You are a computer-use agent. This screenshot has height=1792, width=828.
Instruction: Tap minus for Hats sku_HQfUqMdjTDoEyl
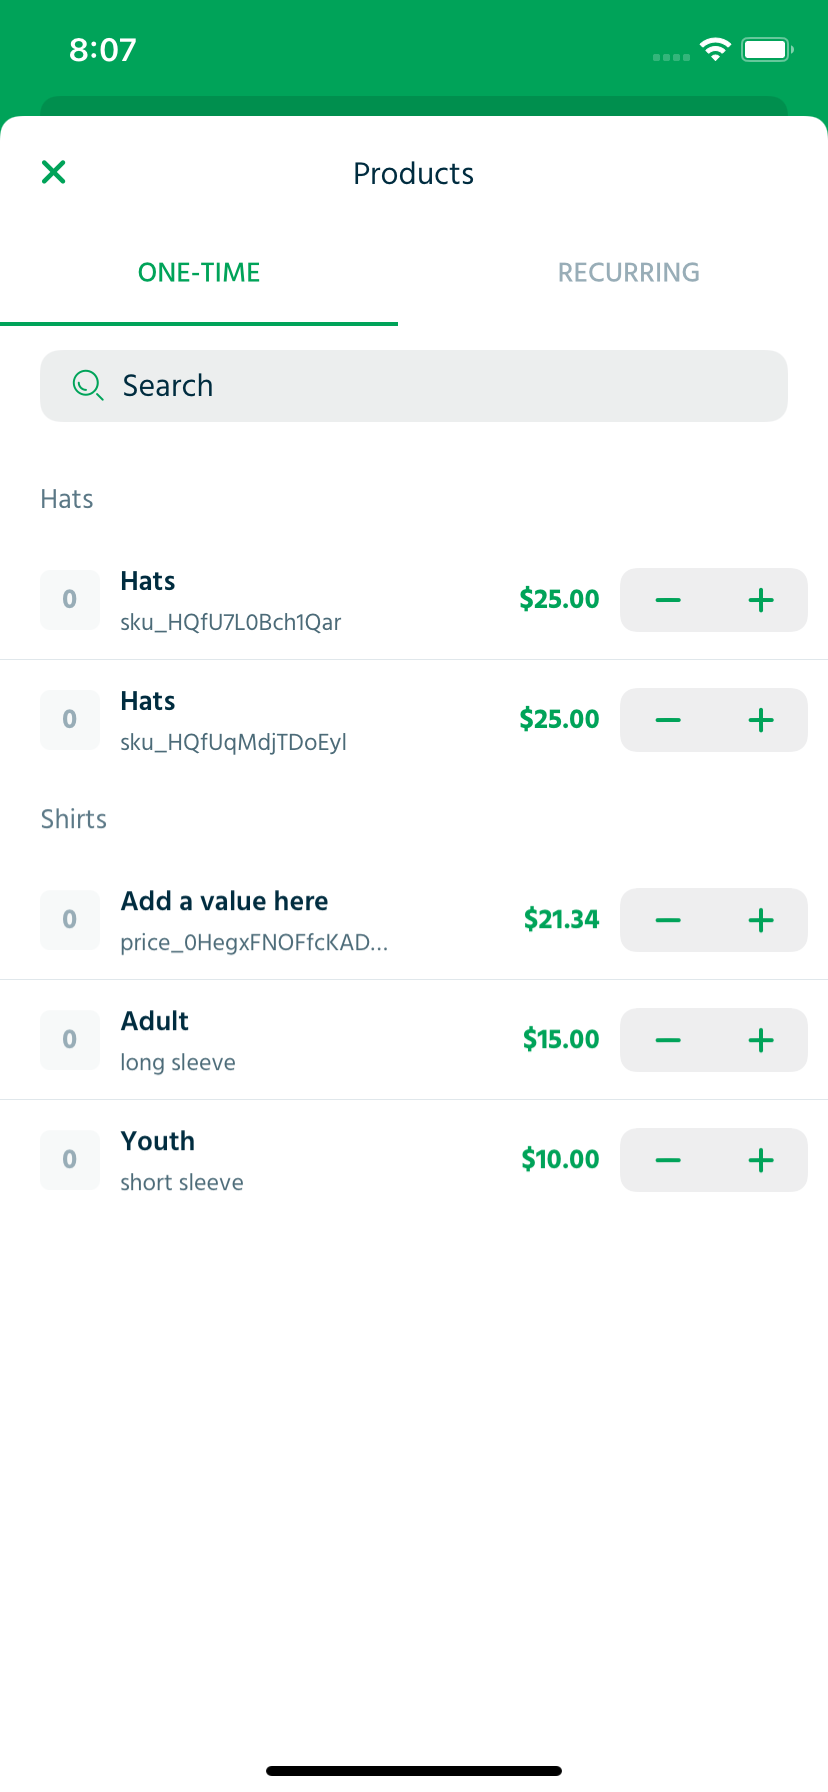[668, 720]
